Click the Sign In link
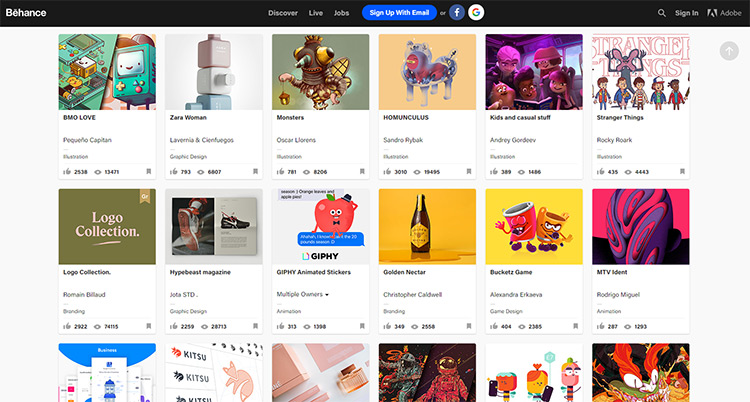 (686, 13)
